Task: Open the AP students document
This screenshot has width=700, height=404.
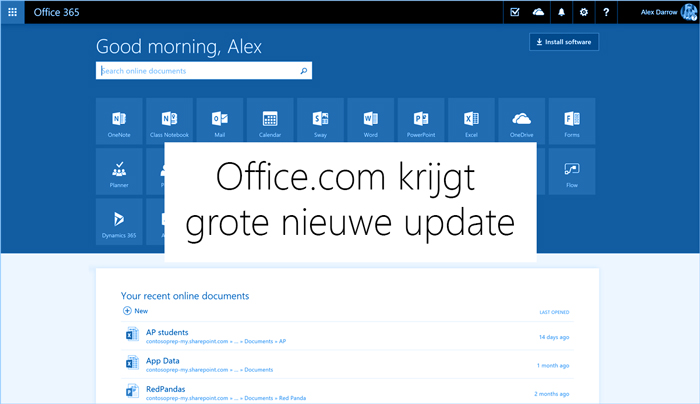Action: click(167, 332)
